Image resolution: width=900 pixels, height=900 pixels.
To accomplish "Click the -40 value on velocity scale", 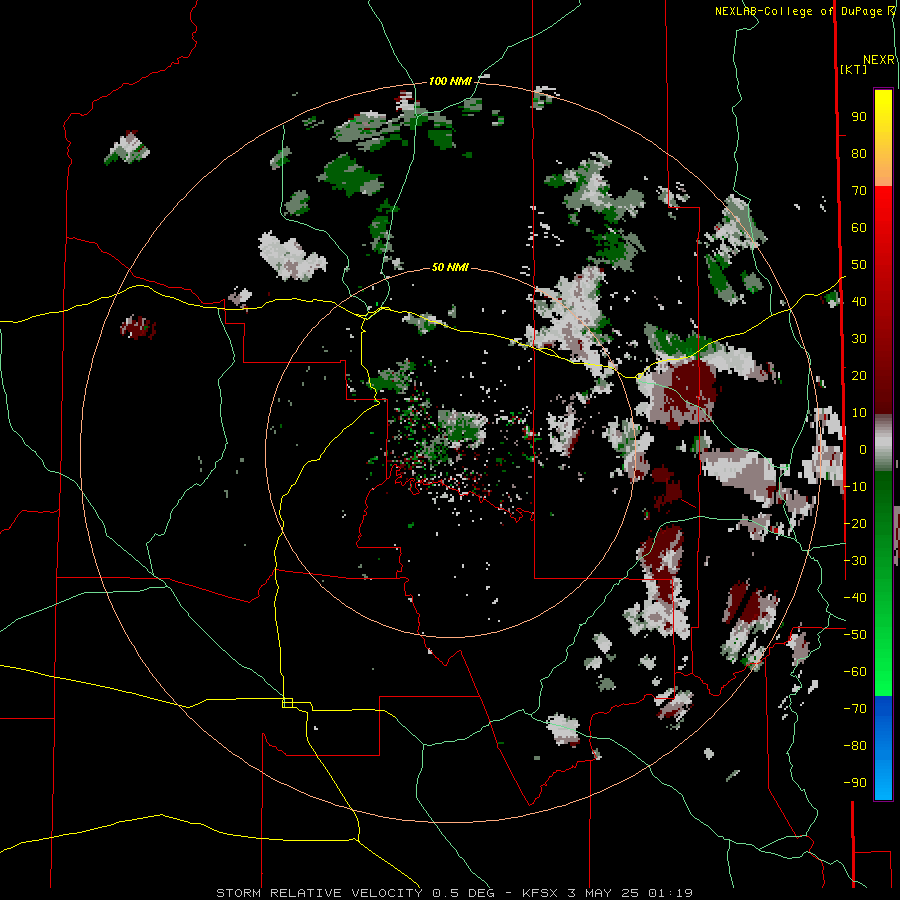I will [855, 598].
